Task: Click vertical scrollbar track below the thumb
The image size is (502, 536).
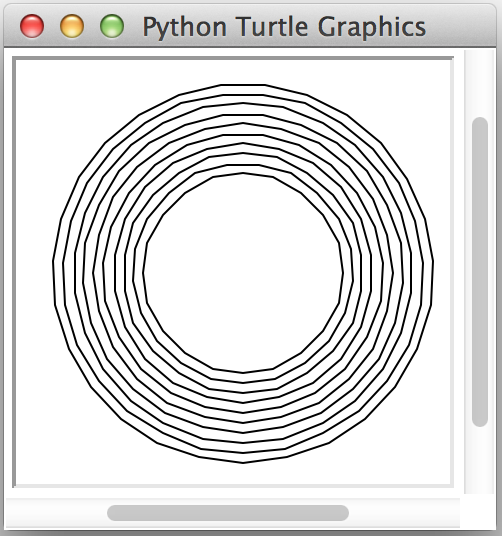Action: (x=480, y=460)
